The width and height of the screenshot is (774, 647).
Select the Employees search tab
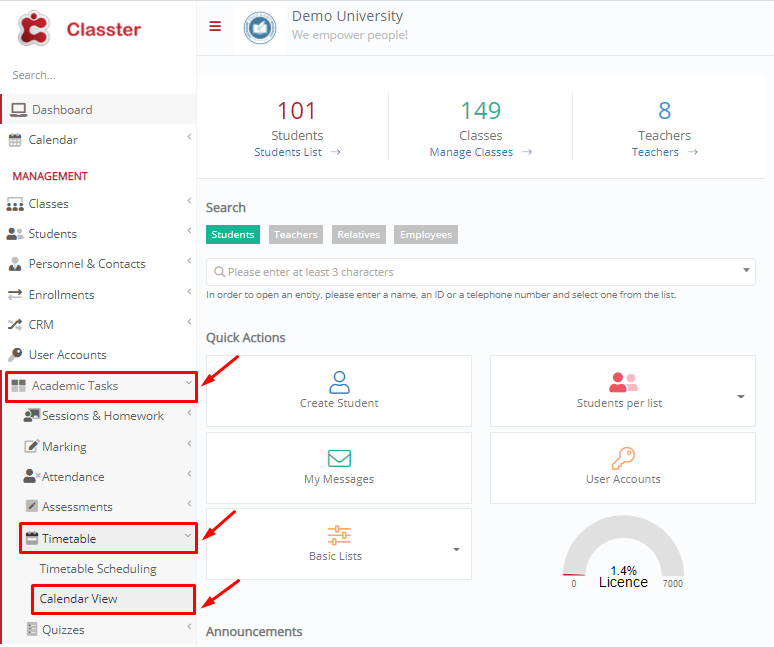click(x=426, y=234)
